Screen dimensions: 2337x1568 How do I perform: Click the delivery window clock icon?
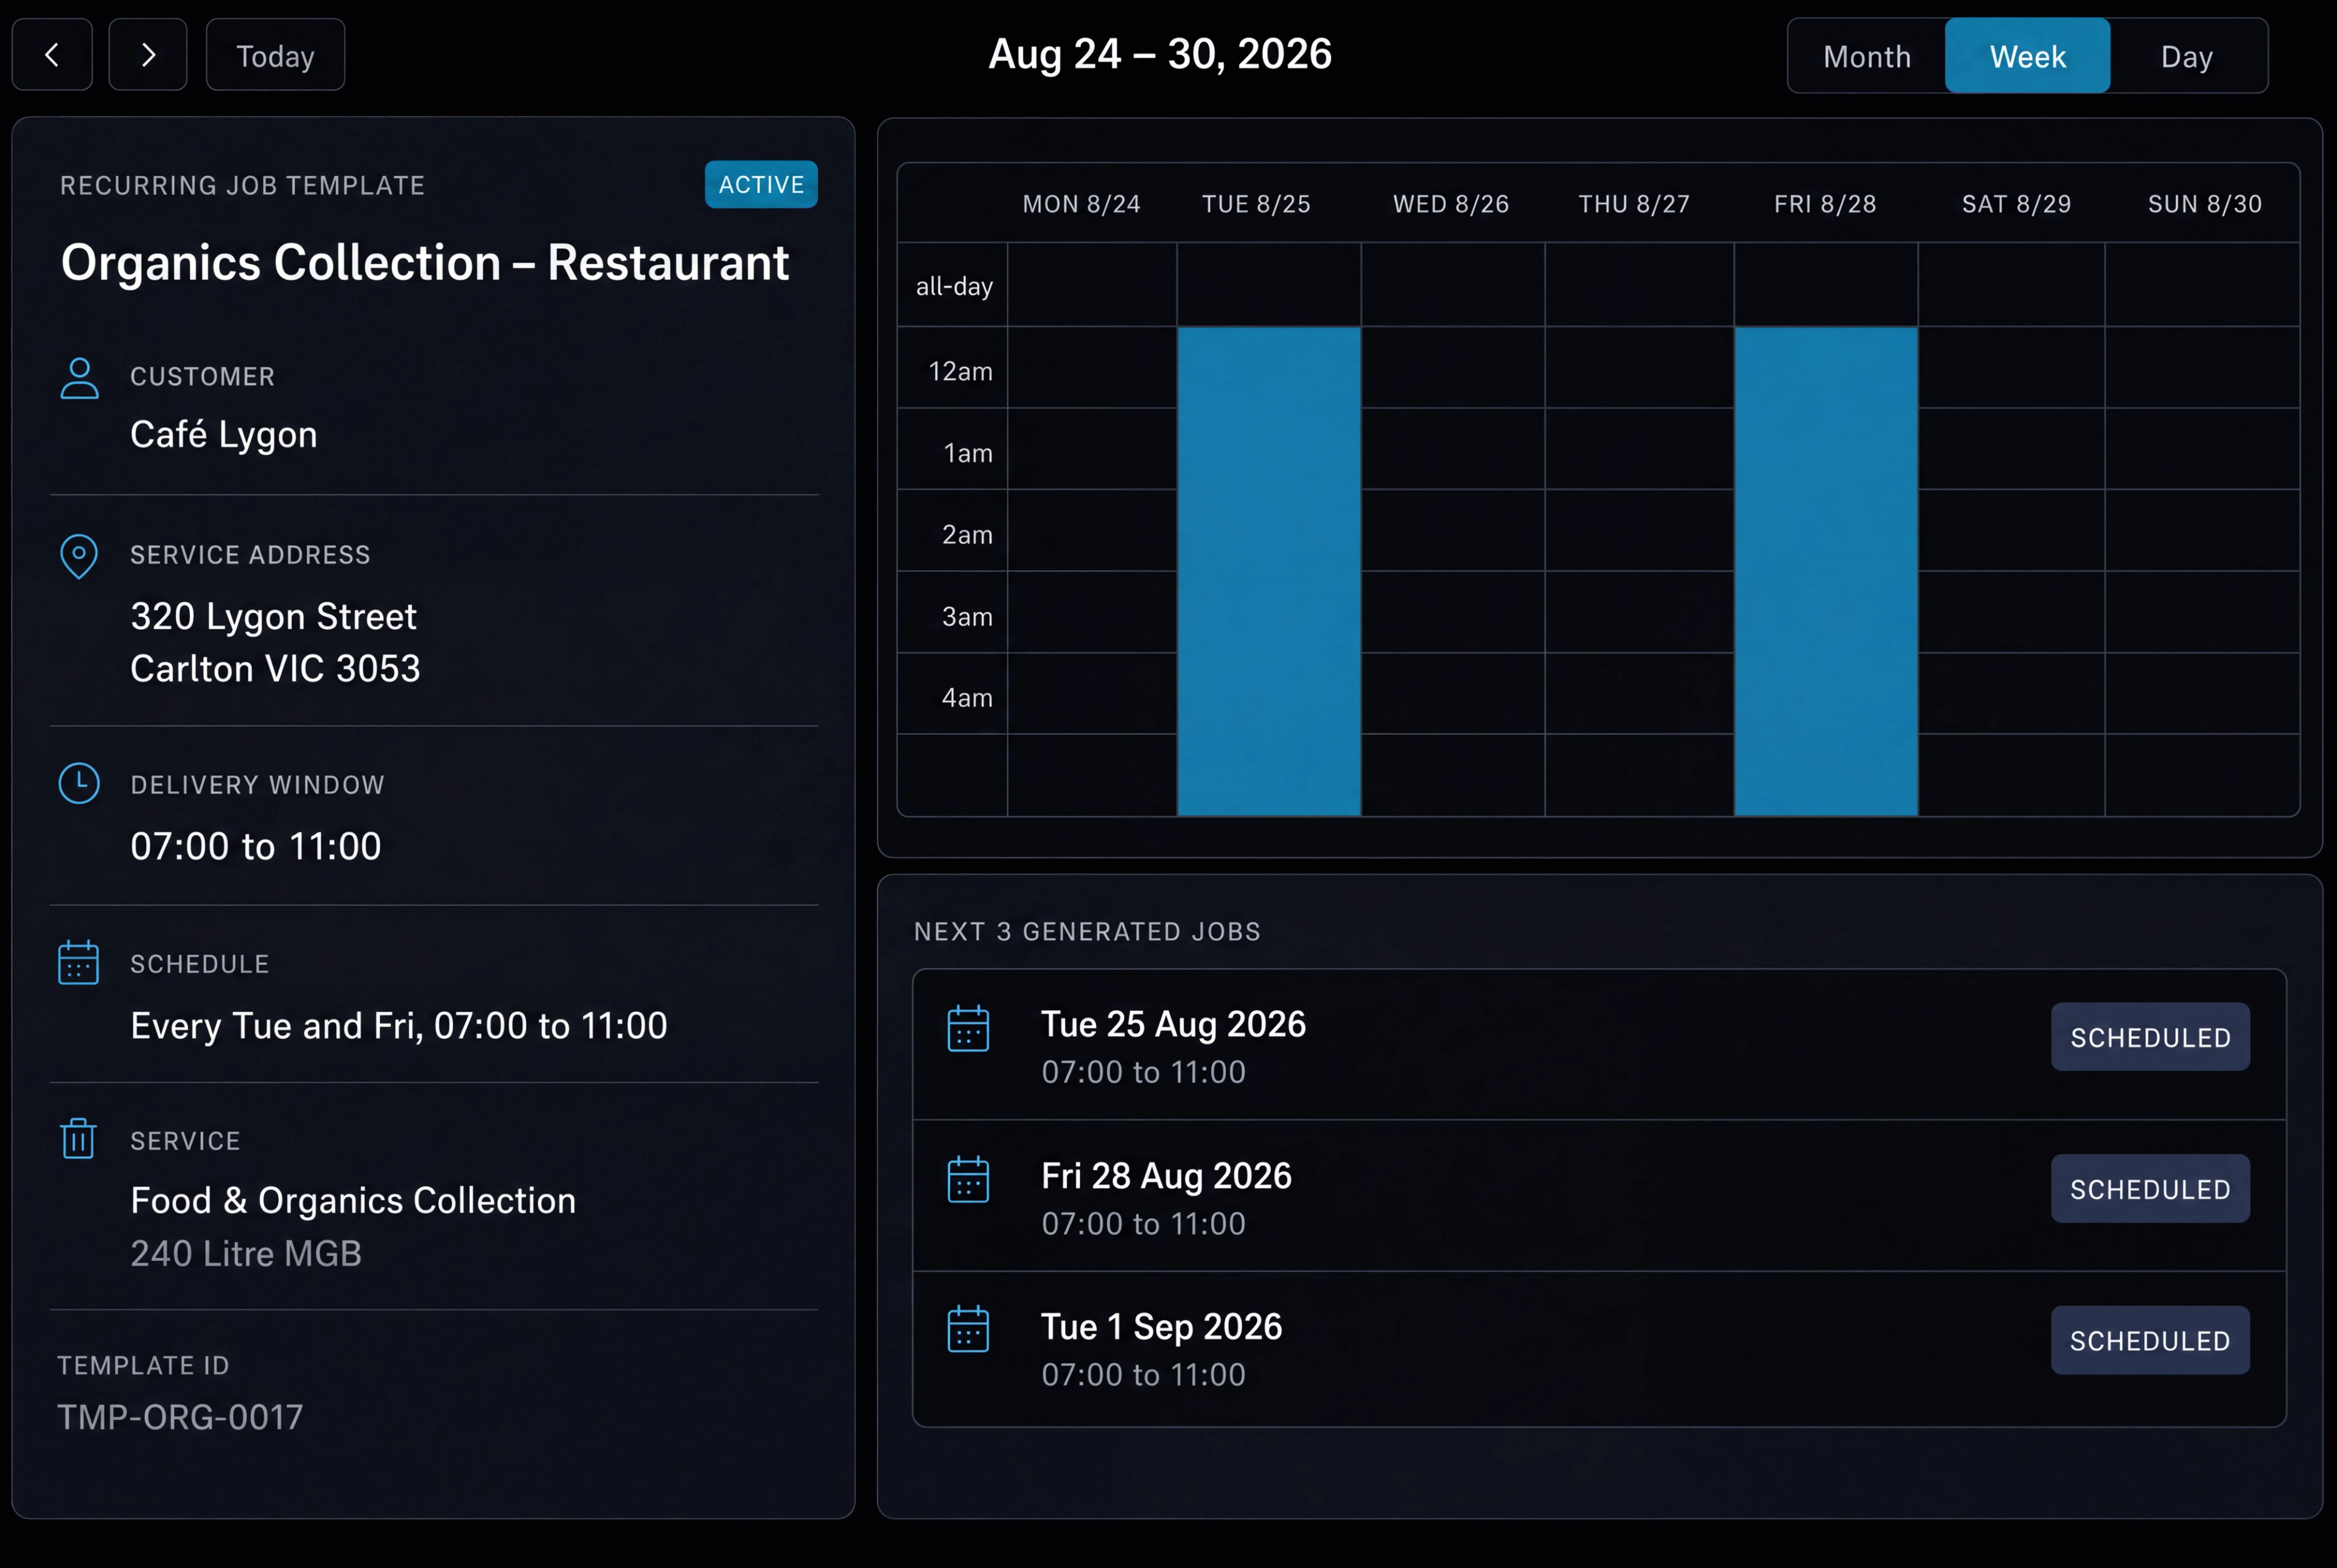click(79, 784)
